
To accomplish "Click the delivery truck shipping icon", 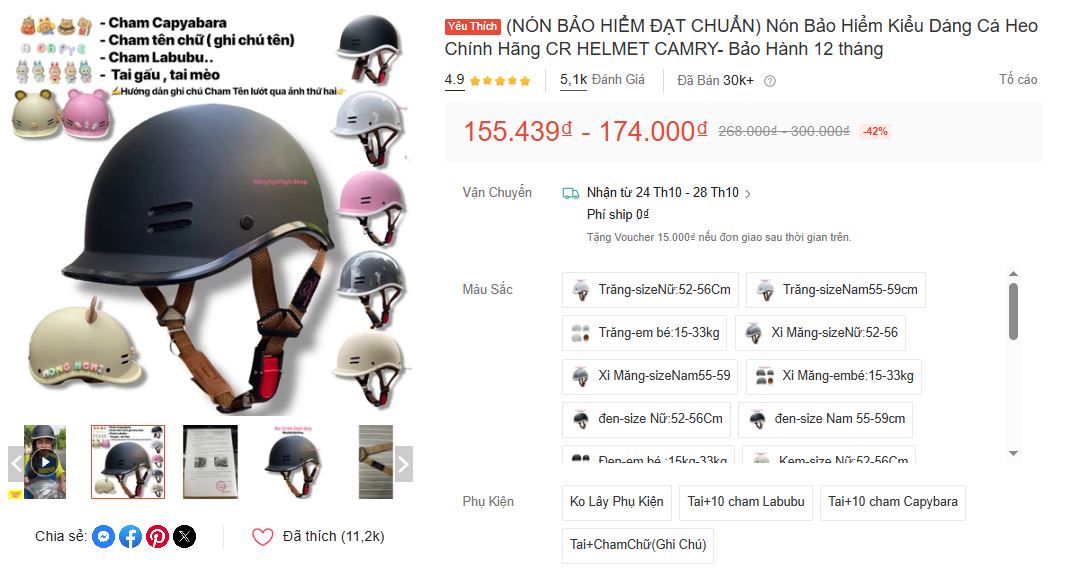I will click(x=571, y=194).
